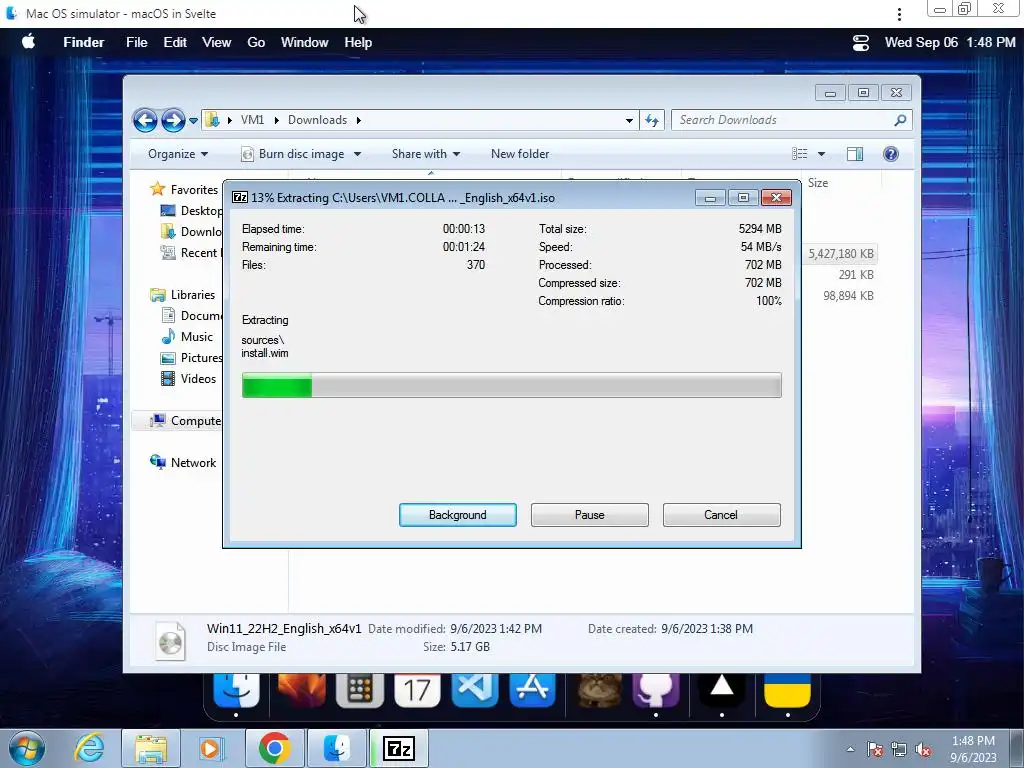Screen dimensions: 1024x768
Task: Expand the address bar history dropdown
Action: pos(629,121)
